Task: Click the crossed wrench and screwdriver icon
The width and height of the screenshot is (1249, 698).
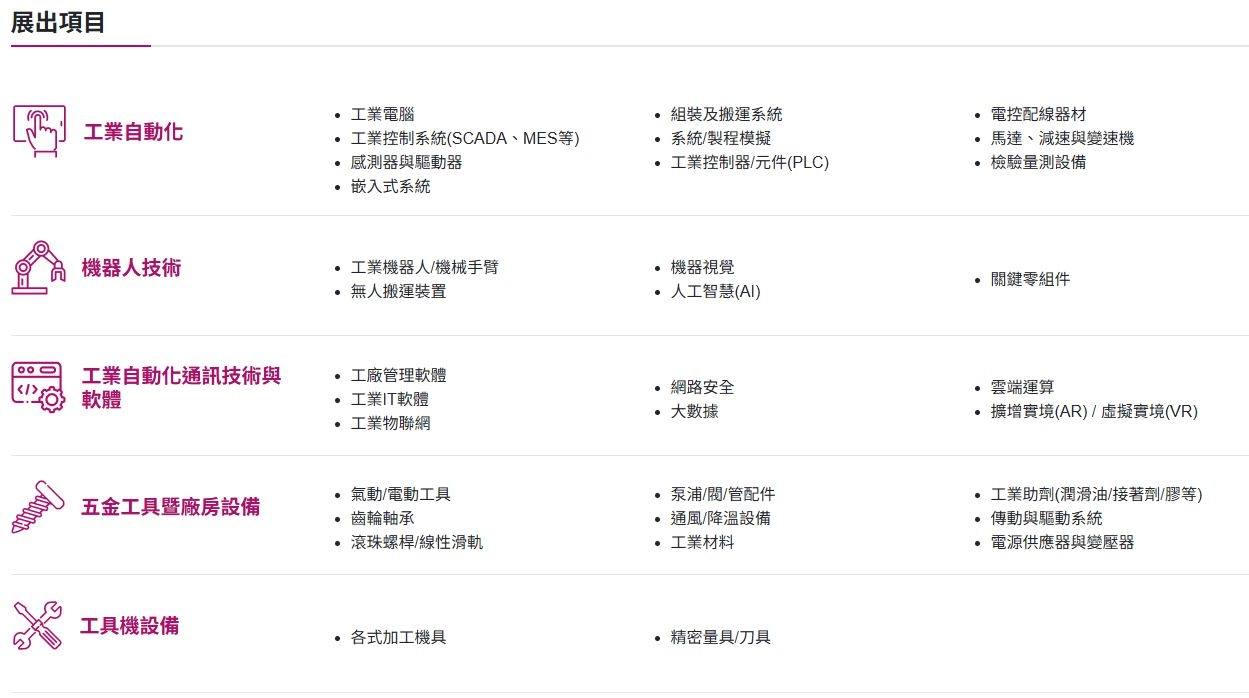Action: 39,626
